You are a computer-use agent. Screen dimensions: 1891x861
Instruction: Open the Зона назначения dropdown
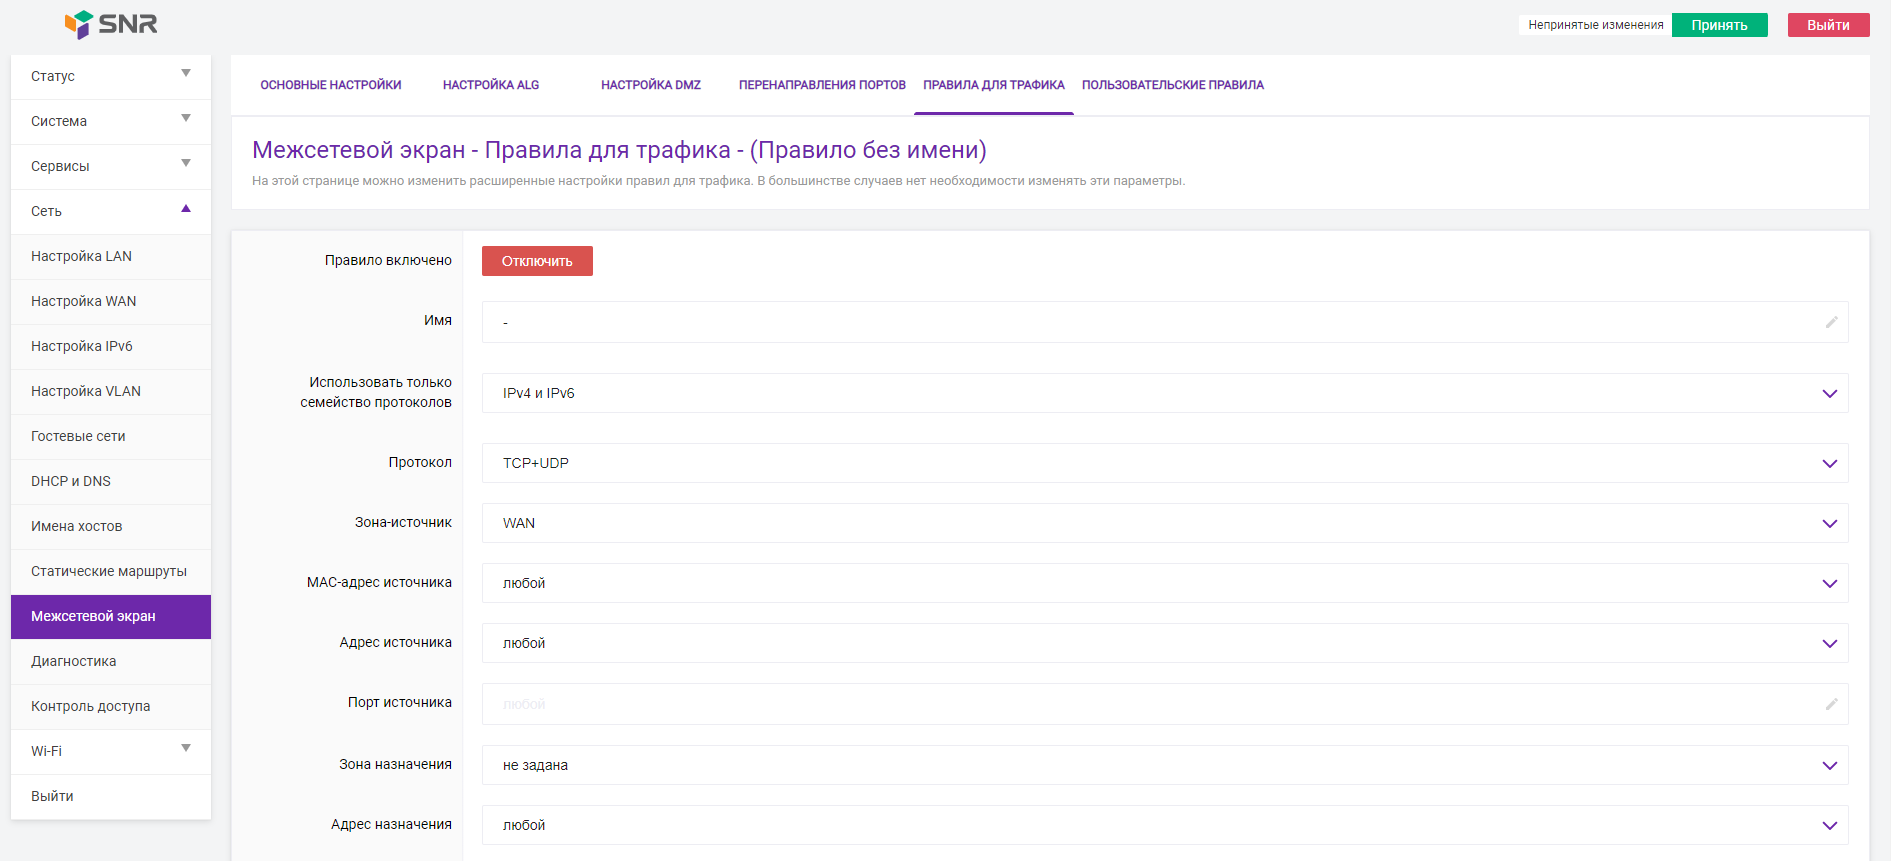[1164, 765]
